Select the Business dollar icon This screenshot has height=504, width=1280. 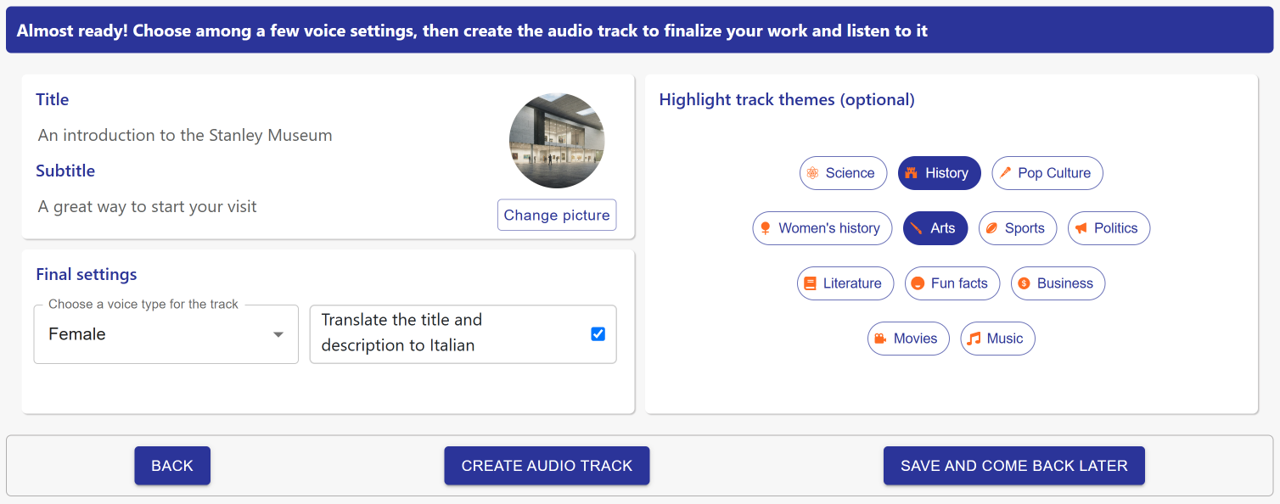(1024, 283)
